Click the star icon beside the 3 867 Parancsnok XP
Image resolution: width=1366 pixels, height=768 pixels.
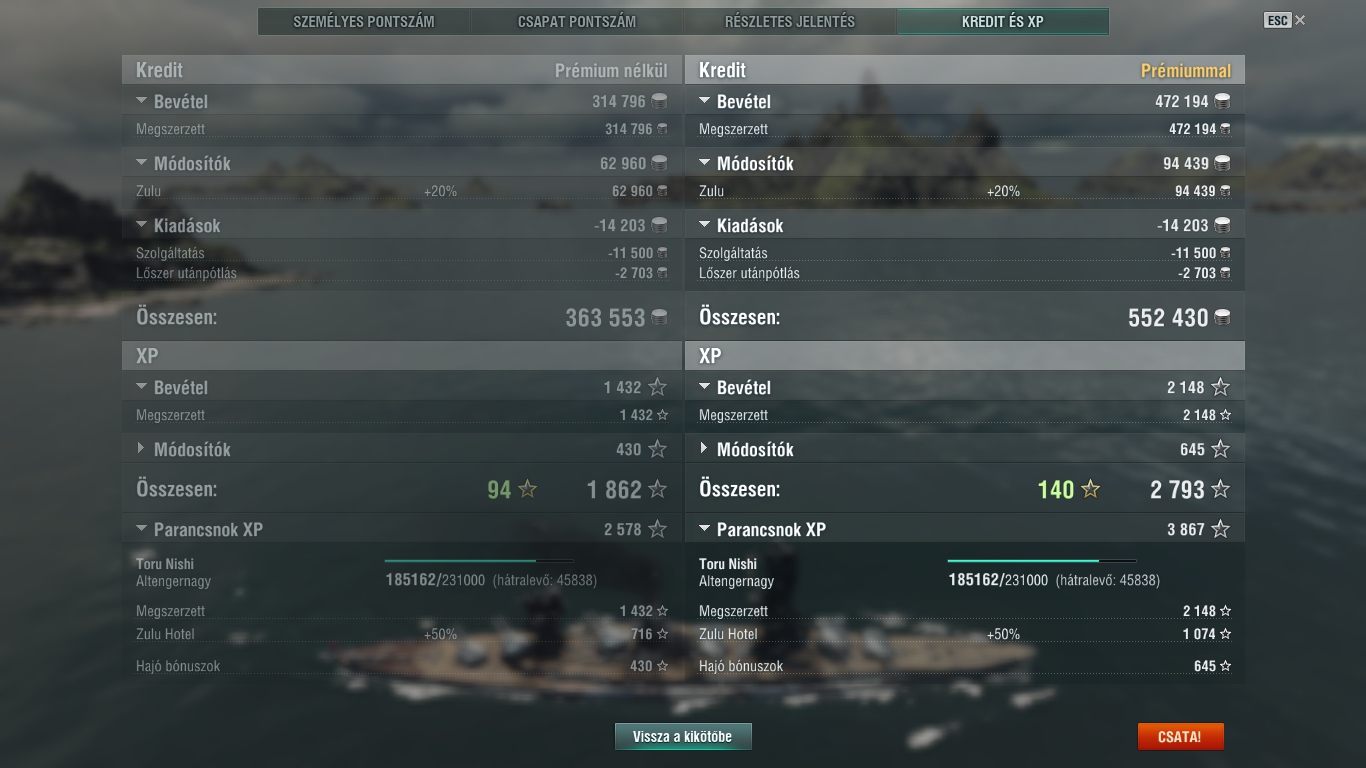click(1220, 529)
